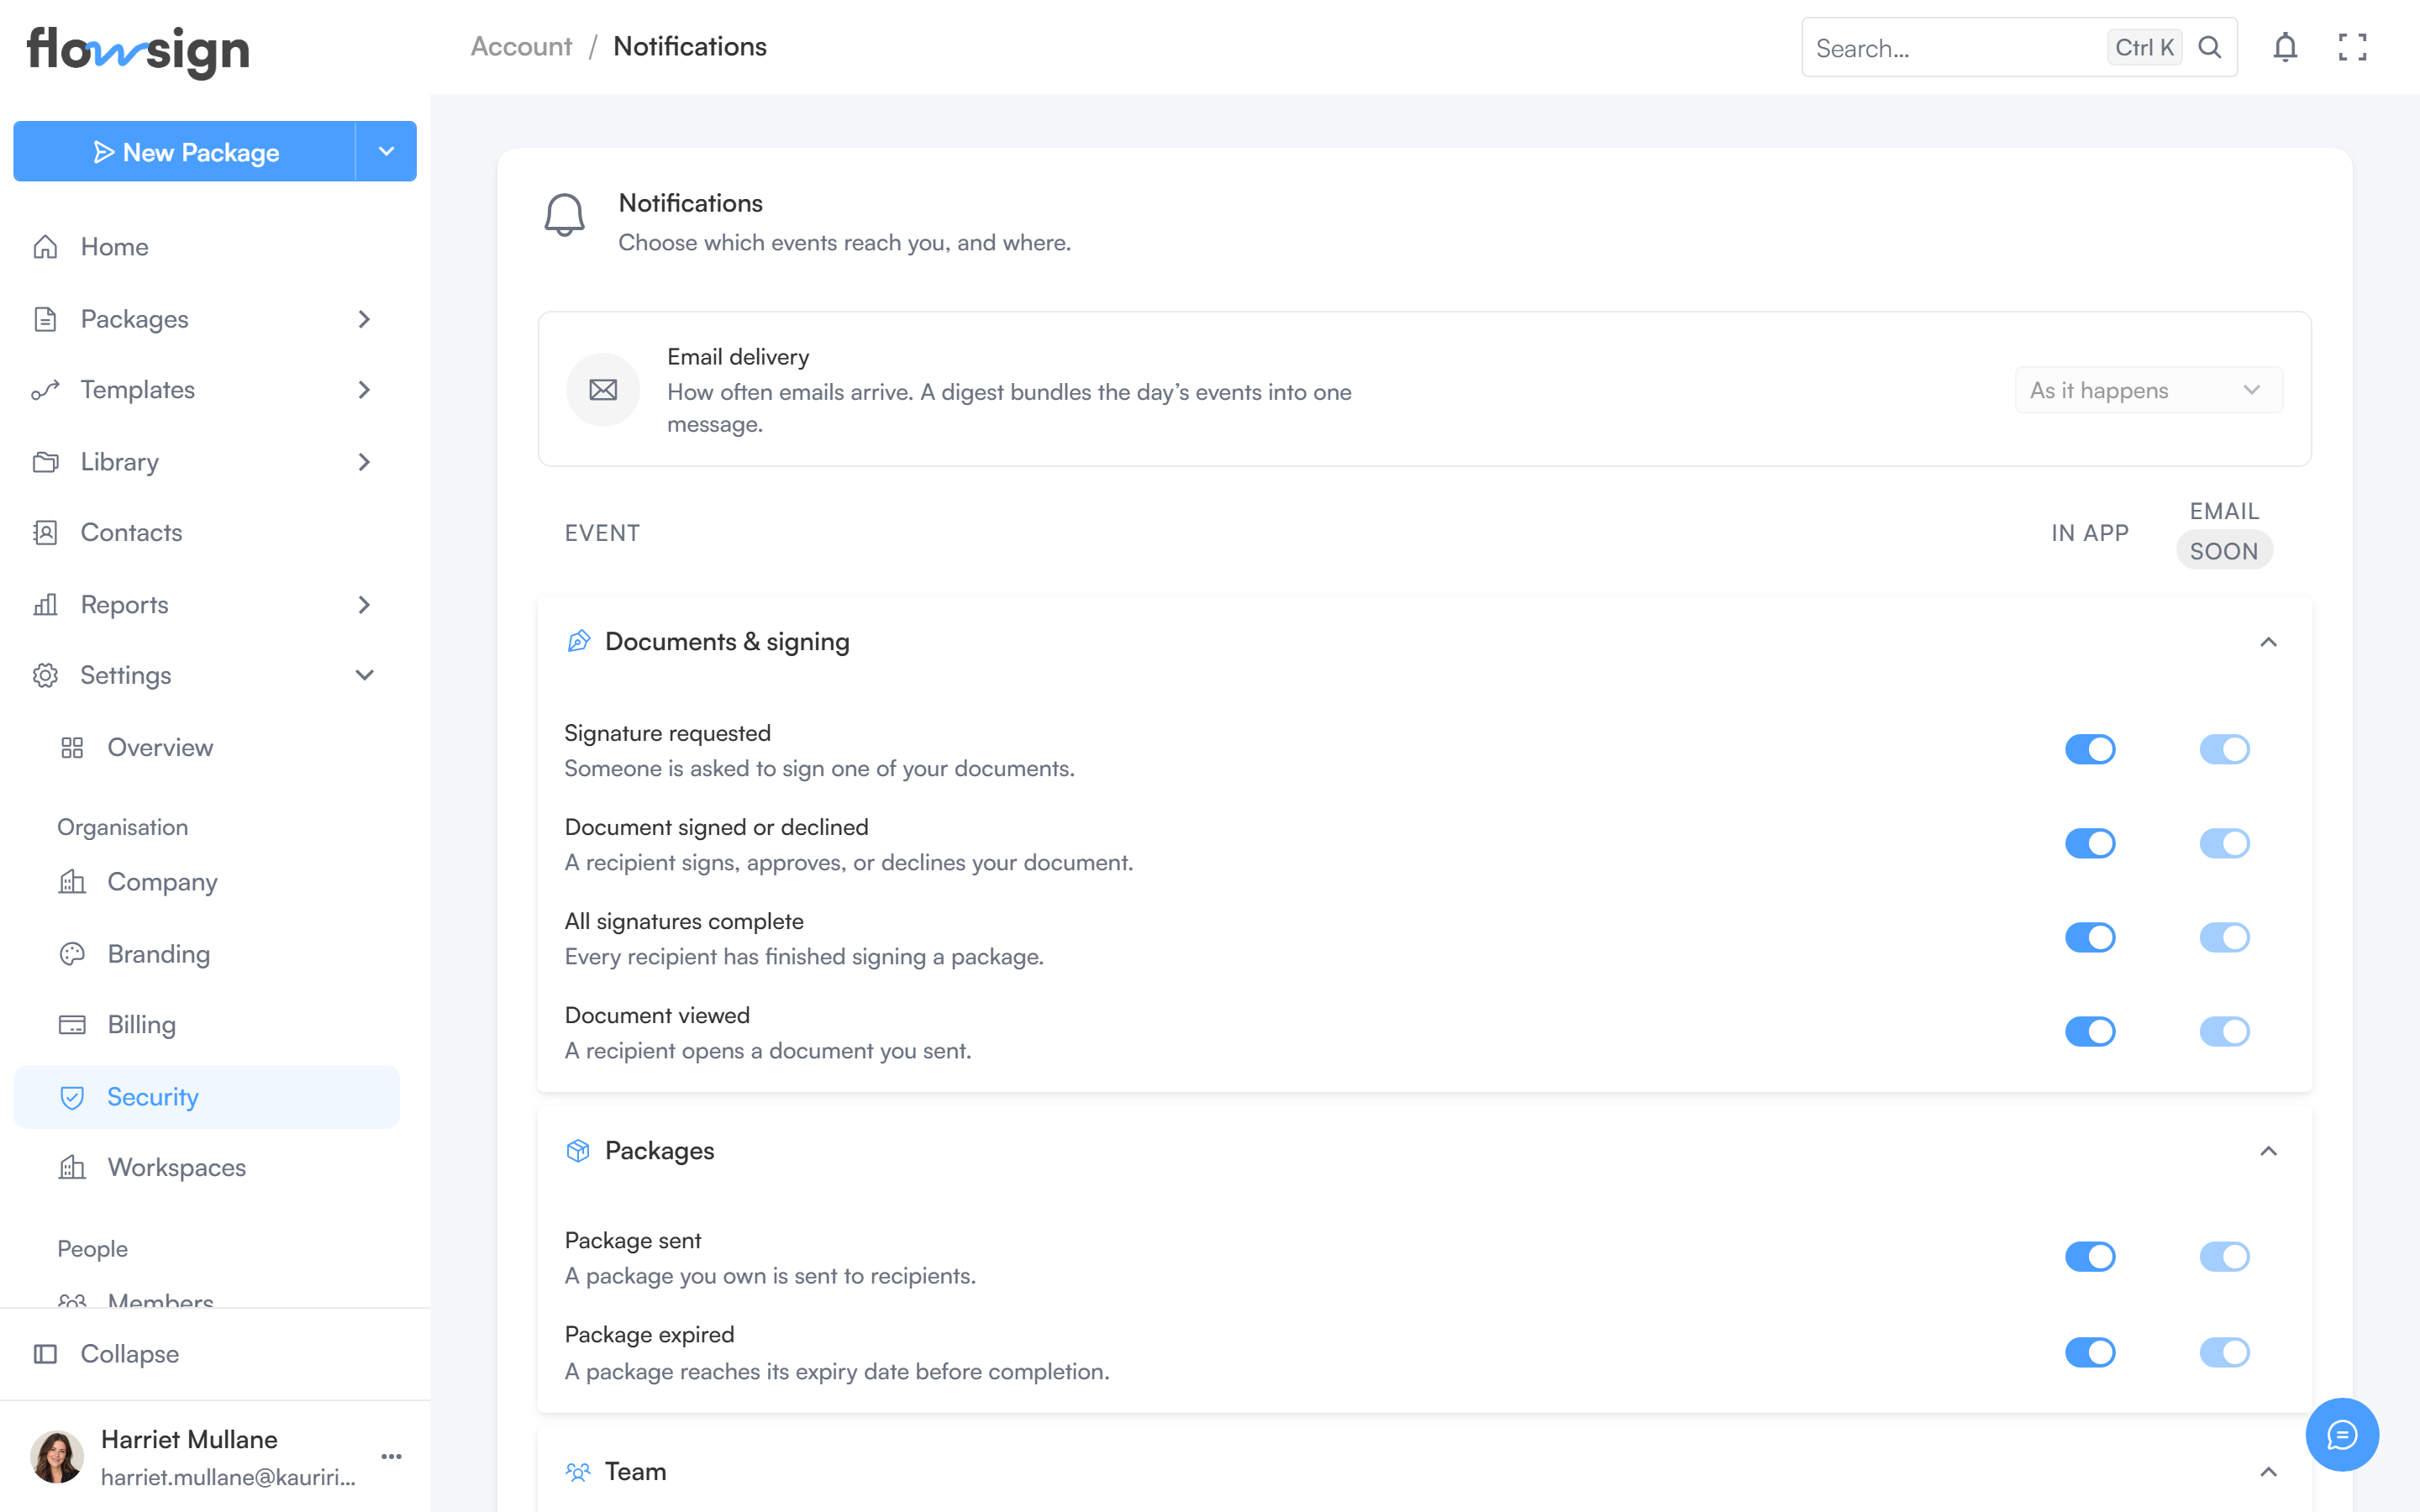Open the Billing settings page
The height and width of the screenshot is (1512, 2420).
tap(207, 1024)
